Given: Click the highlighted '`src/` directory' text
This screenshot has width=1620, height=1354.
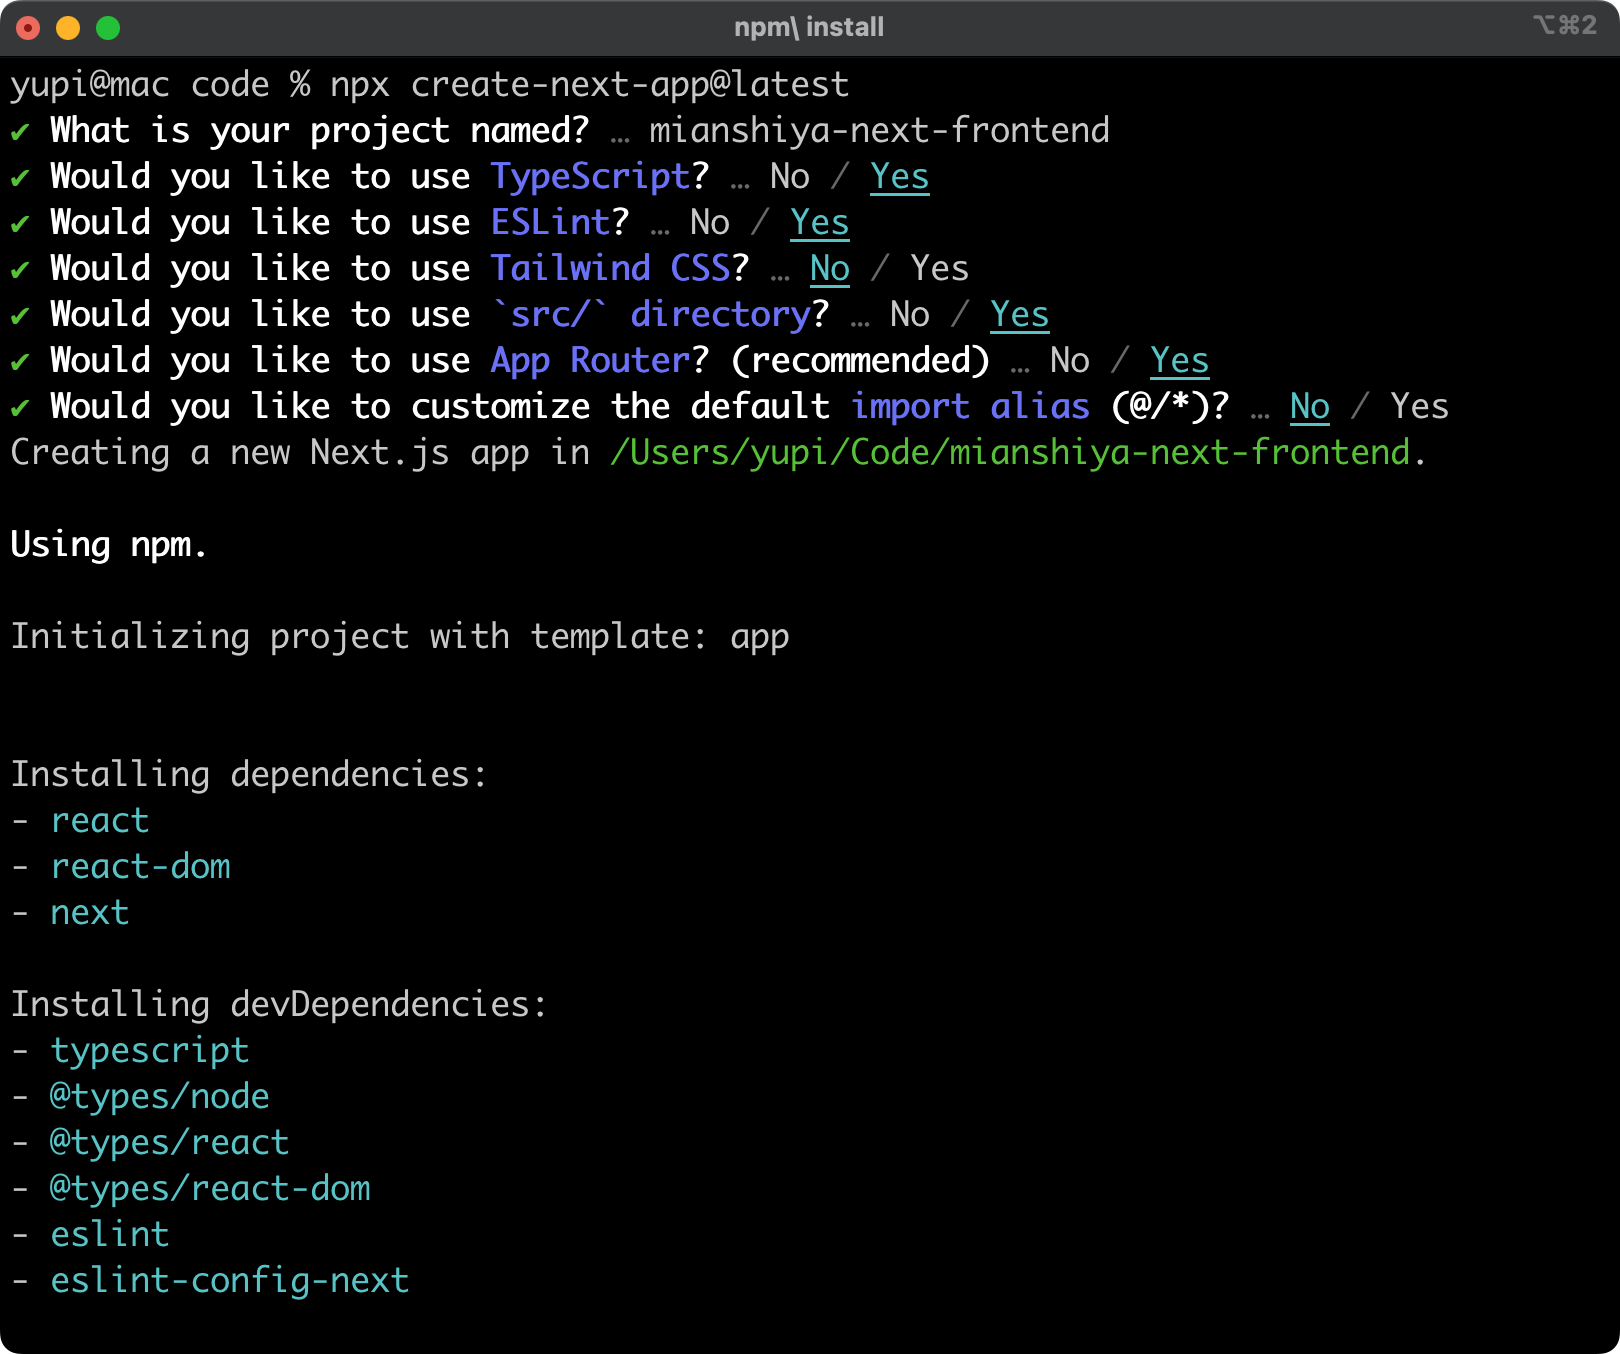Looking at the screenshot, I should point(650,315).
